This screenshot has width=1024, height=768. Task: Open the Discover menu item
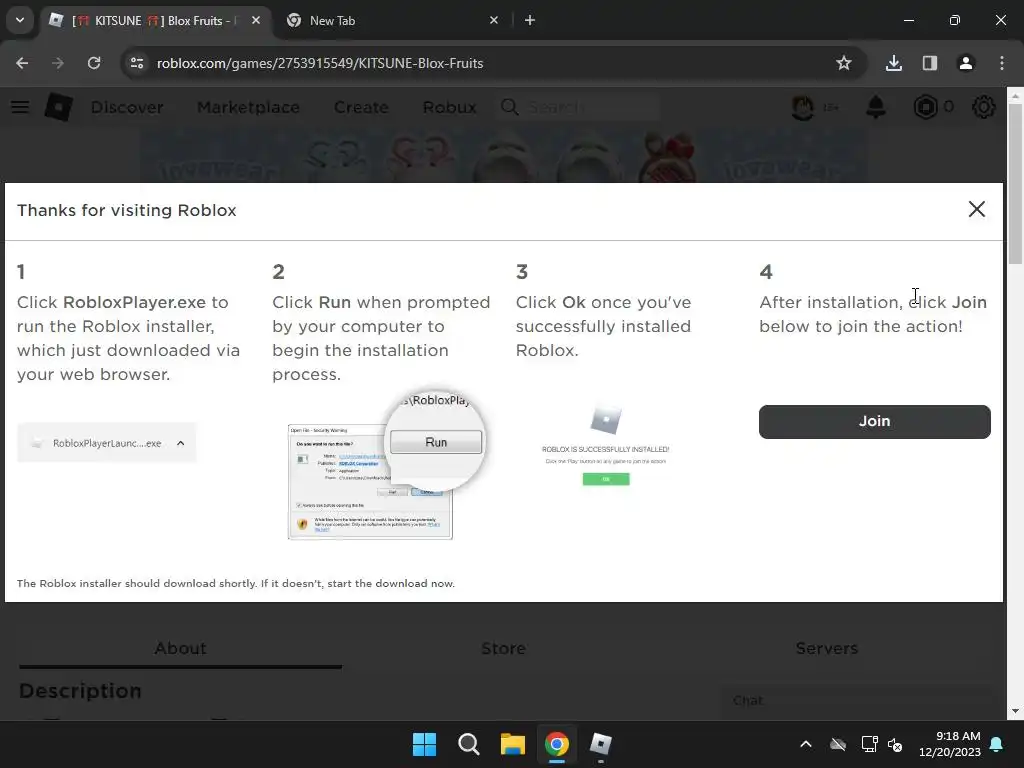(127, 107)
